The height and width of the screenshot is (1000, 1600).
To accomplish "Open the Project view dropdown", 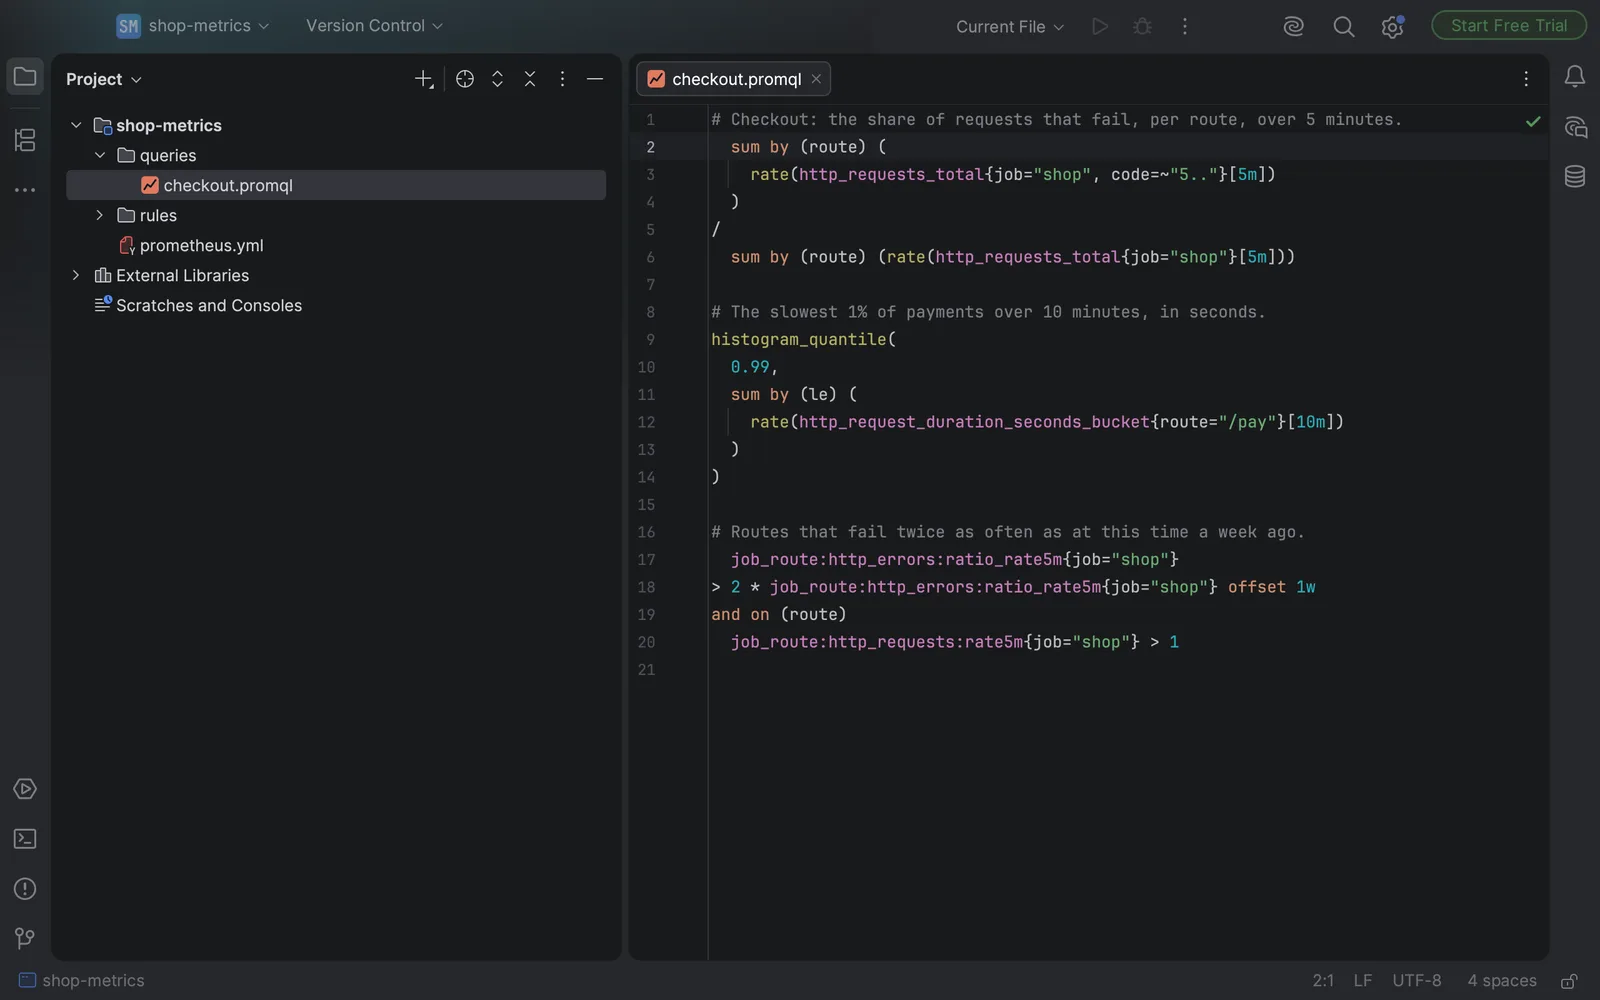I will [x=104, y=79].
